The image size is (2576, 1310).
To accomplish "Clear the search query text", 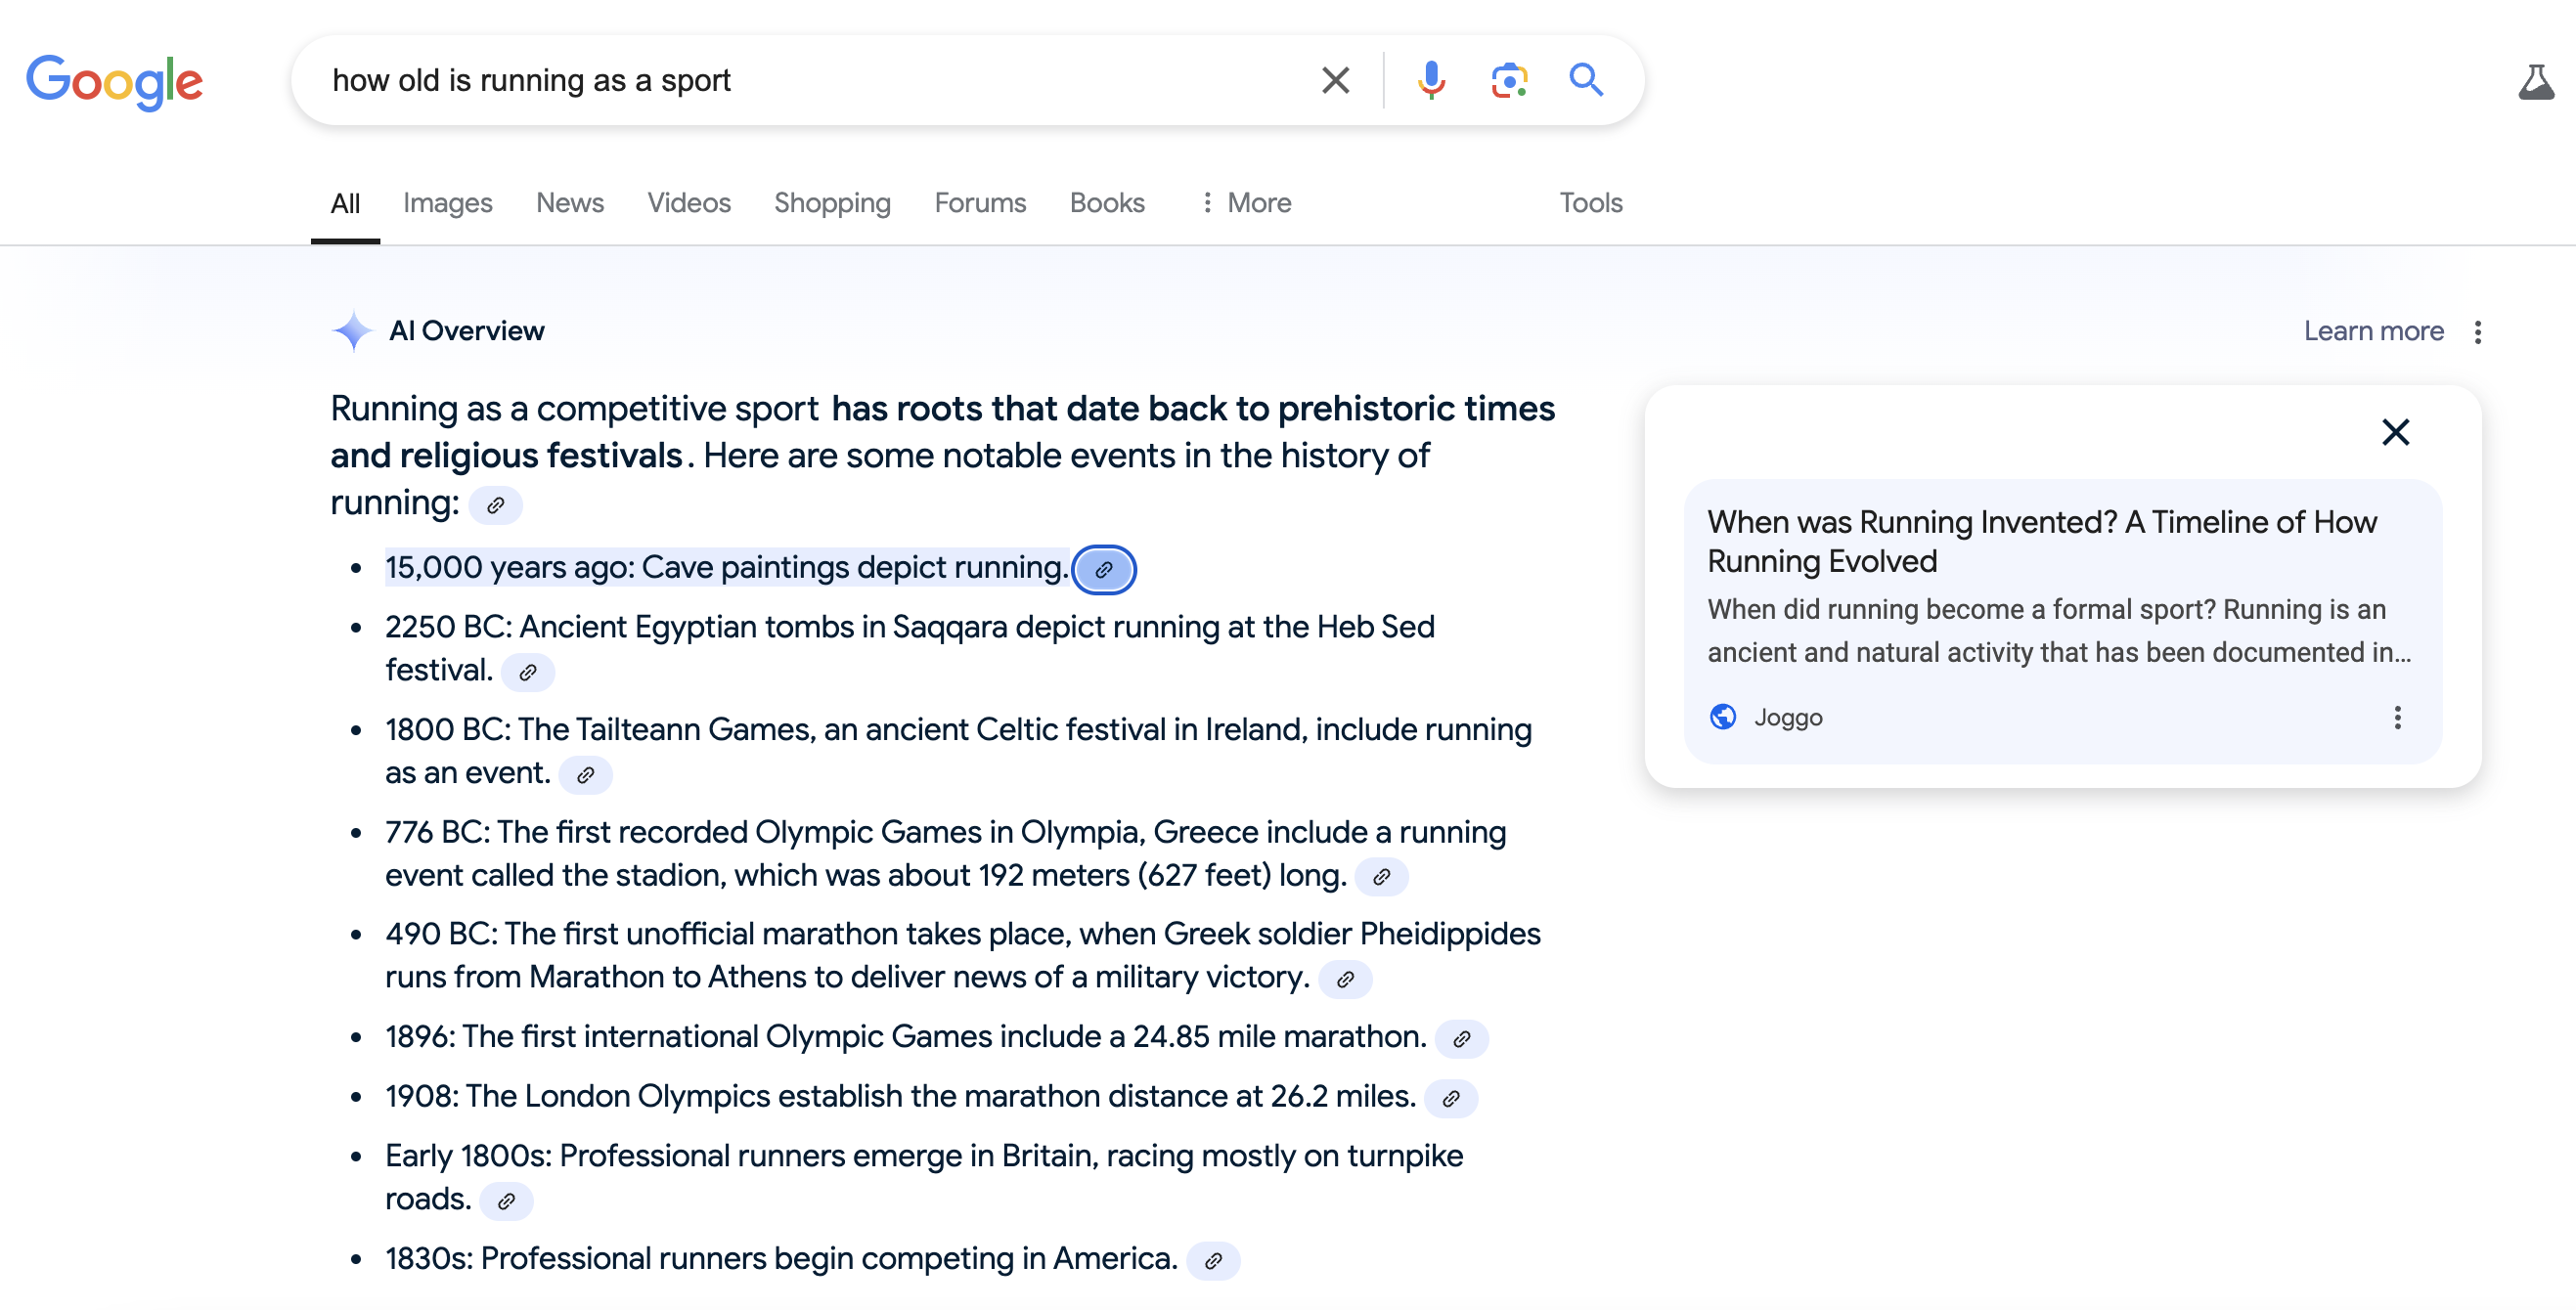I will (x=1335, y=80).
